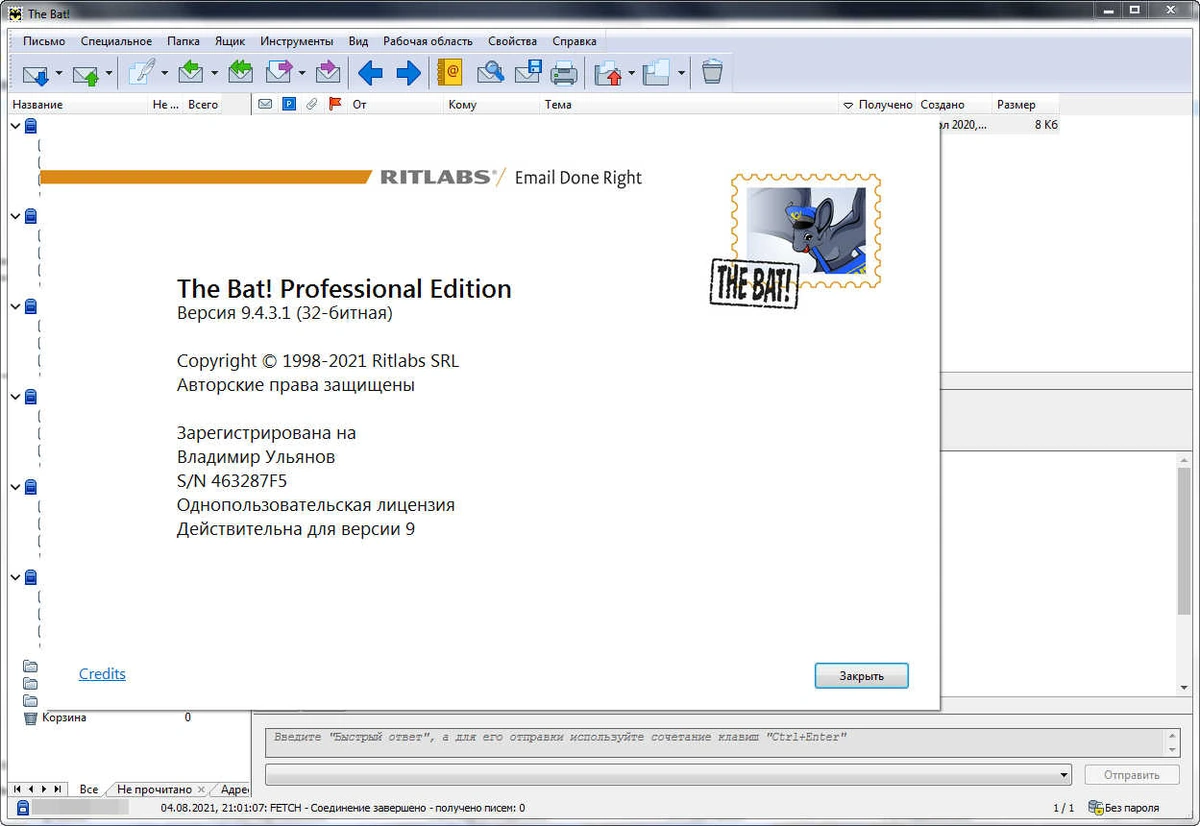Open the receive mail dropdown arrow

point(58,74)
